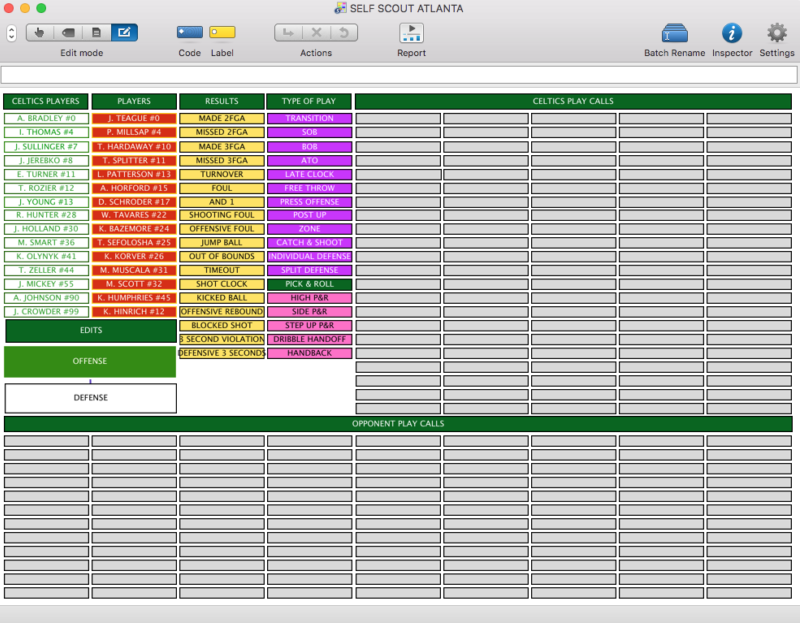This screenshot has width=800, height=623.
Task: Select HIGH P&R play type
Action: [x=310, y=297]
